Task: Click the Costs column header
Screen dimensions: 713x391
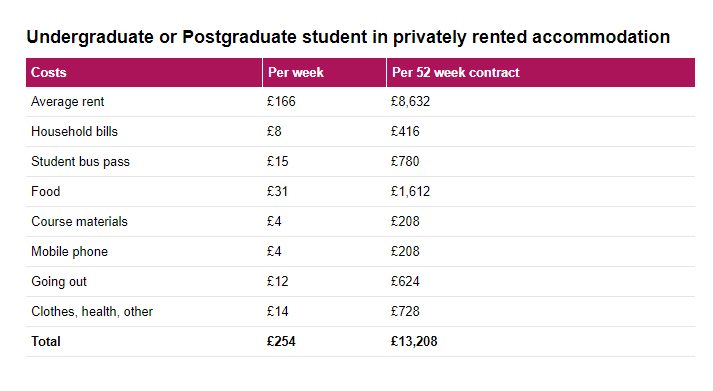Action: click(49, 73)
